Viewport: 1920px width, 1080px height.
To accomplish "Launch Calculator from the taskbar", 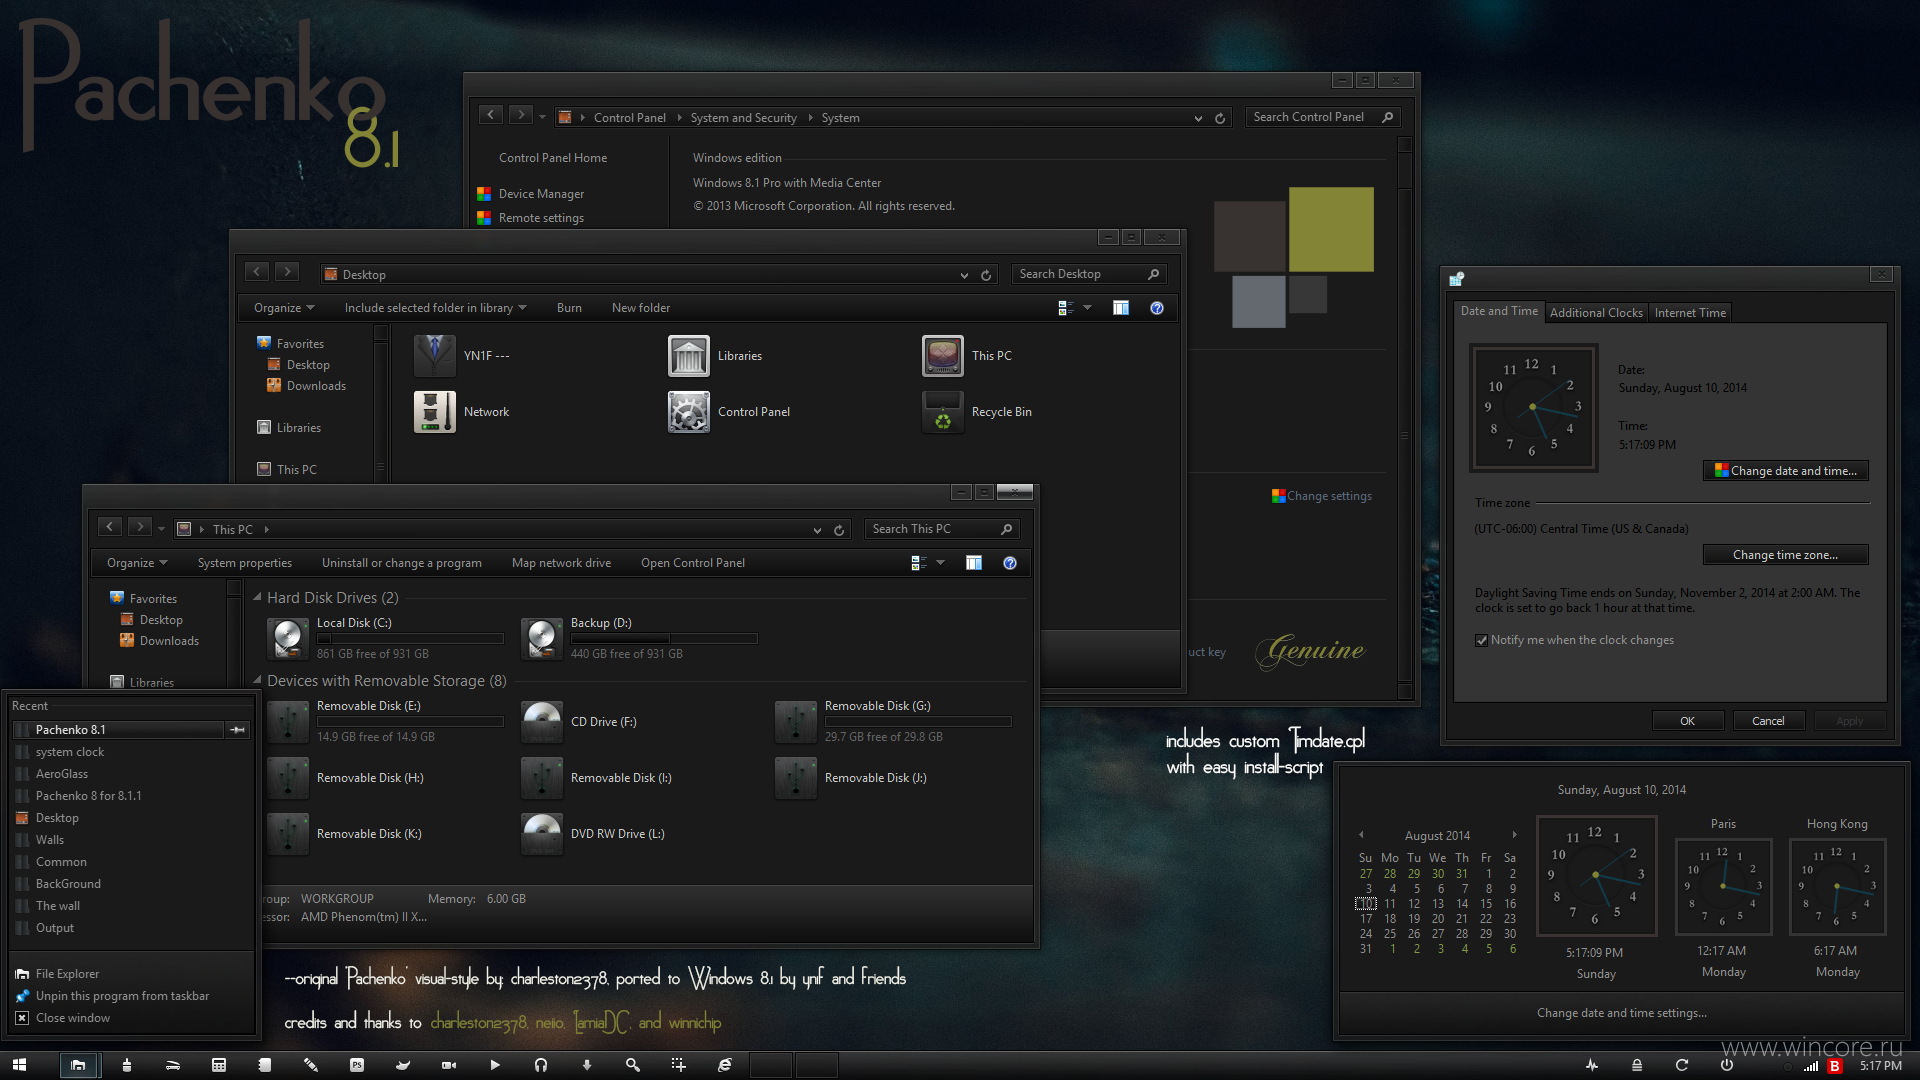I will 219,1065.
